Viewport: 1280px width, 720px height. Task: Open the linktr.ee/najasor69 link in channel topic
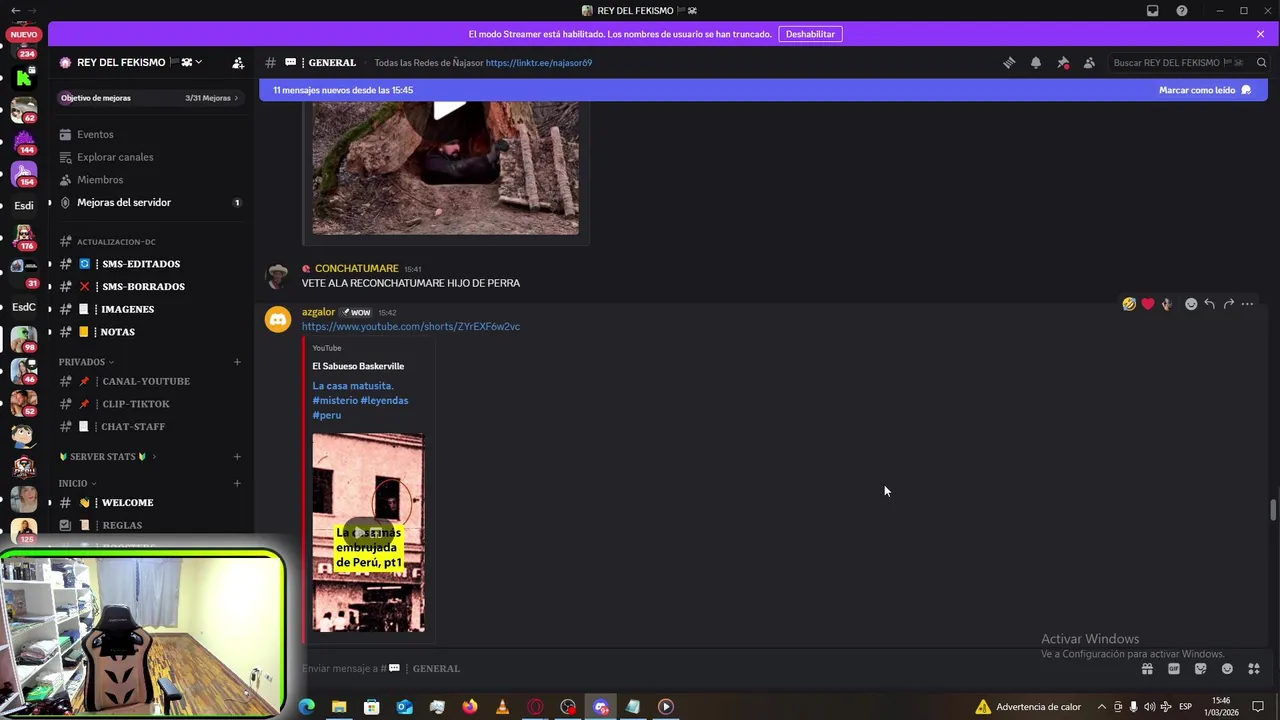[x=538, y=62]
